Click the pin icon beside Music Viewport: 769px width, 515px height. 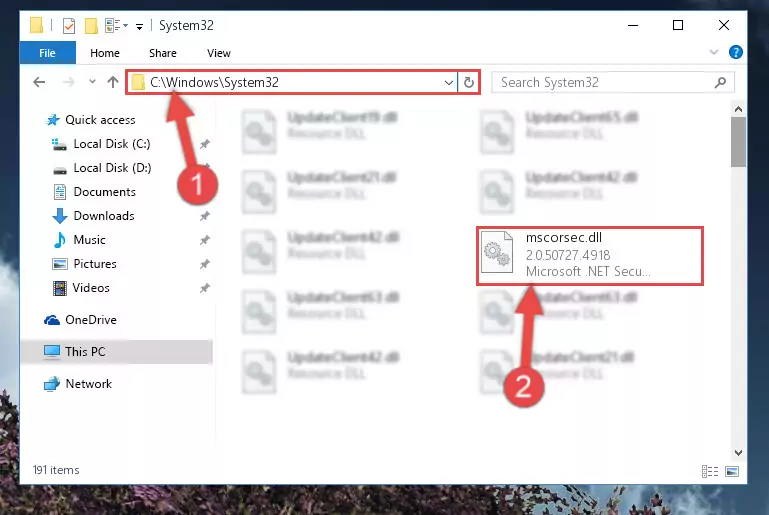point(205,240)
